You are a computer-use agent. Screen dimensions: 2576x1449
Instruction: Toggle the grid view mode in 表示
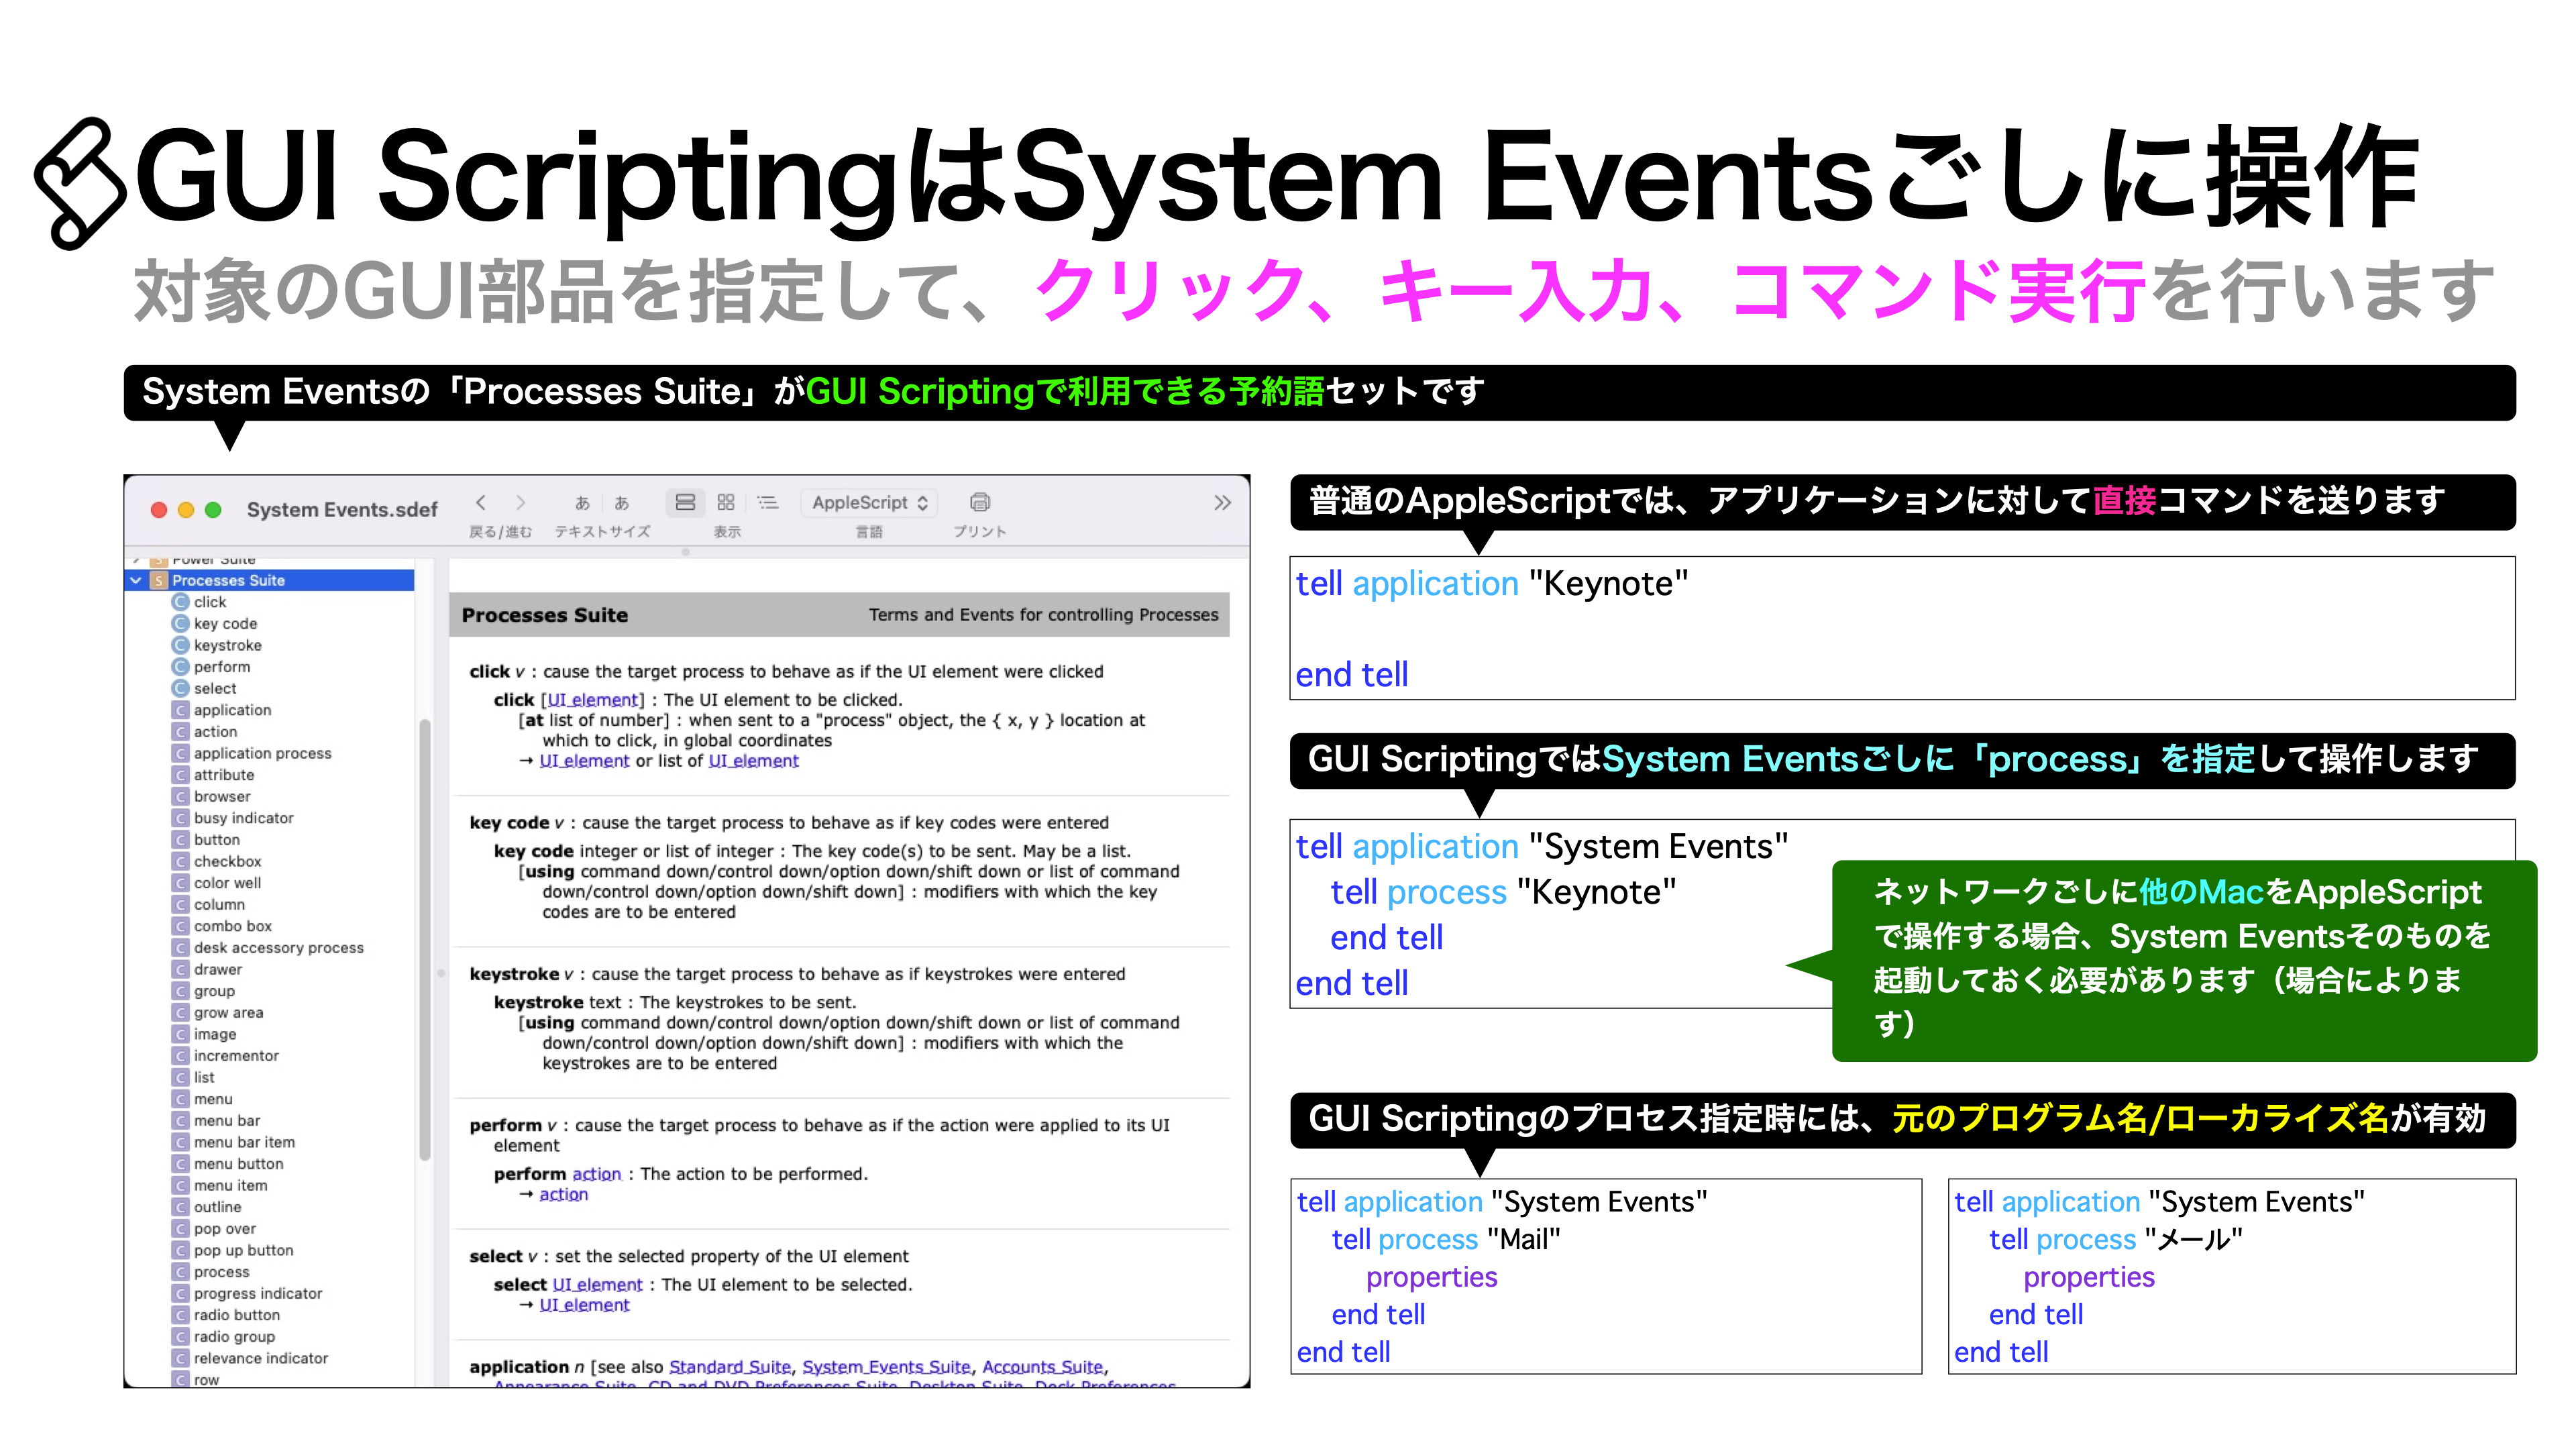[x=726, y=503]
